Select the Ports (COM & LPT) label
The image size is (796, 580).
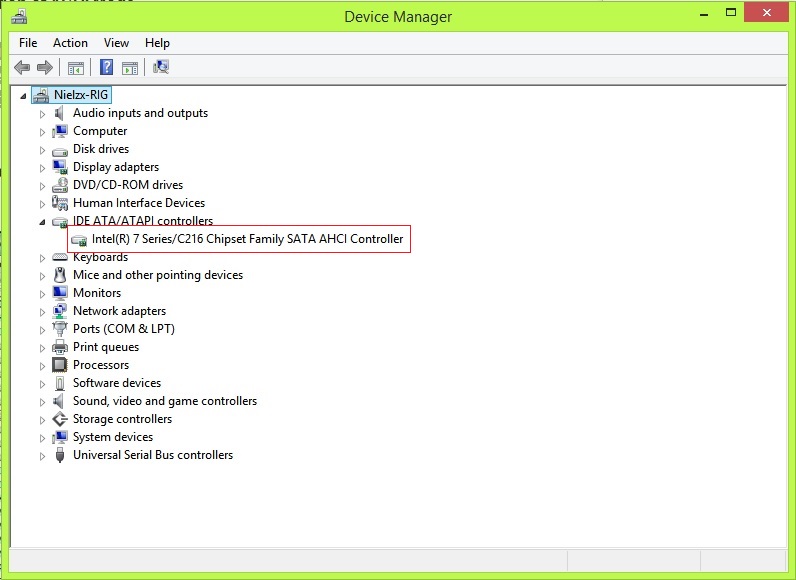click(x=124, y=329)
